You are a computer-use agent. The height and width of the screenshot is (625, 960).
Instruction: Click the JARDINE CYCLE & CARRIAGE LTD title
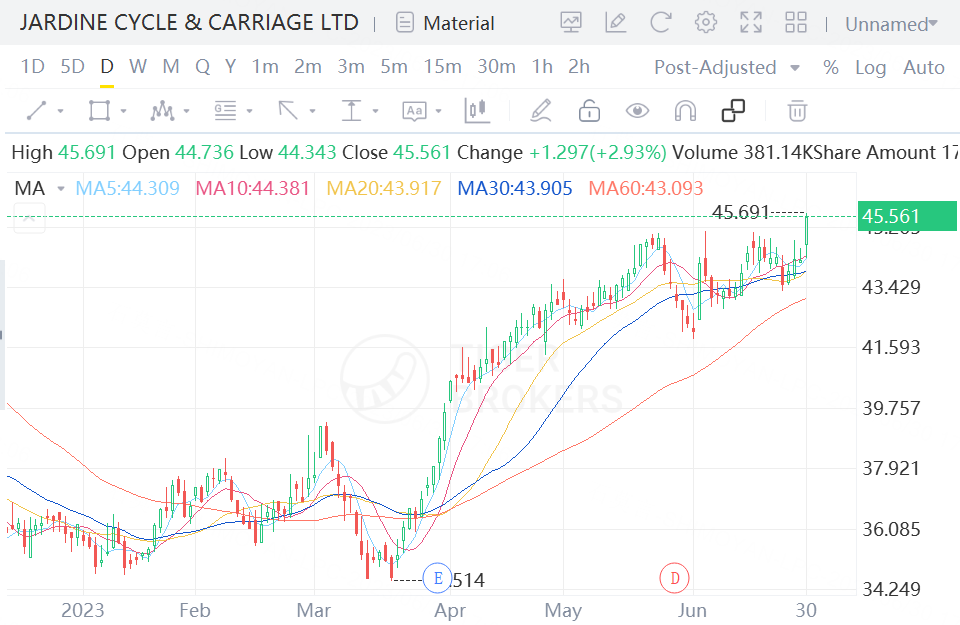(x=189, y=23)
